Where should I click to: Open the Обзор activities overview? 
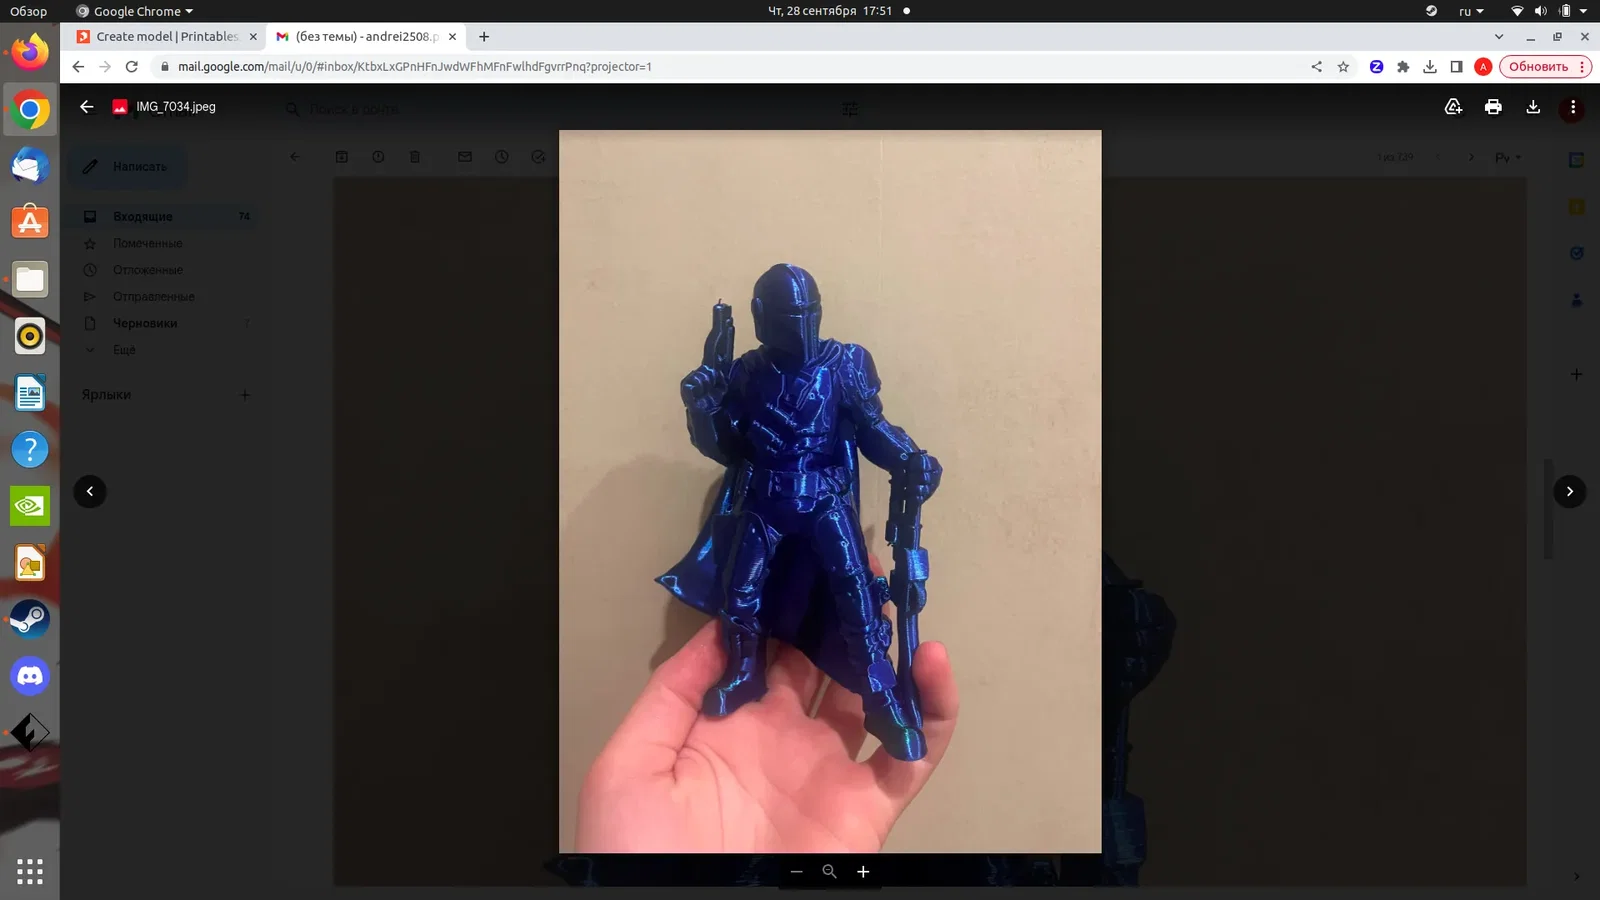[28, 11]
